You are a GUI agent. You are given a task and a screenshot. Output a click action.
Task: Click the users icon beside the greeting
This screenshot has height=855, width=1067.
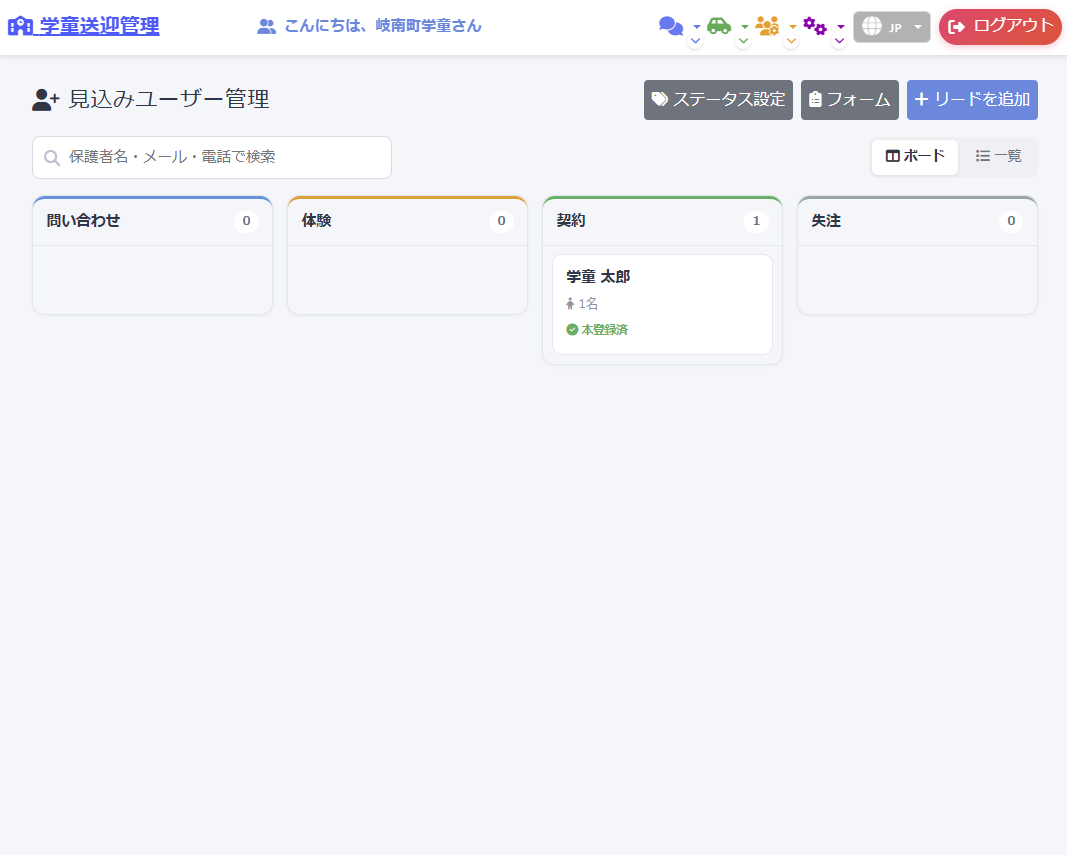(x=266, y=27)
